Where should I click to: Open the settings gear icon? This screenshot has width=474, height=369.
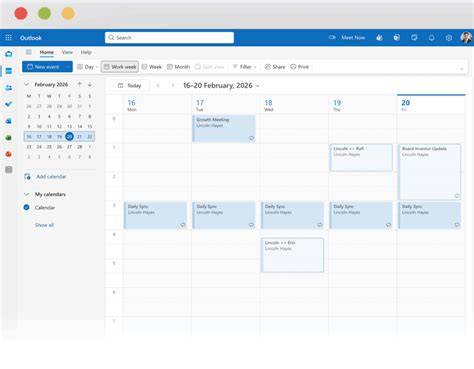(449, 38)
